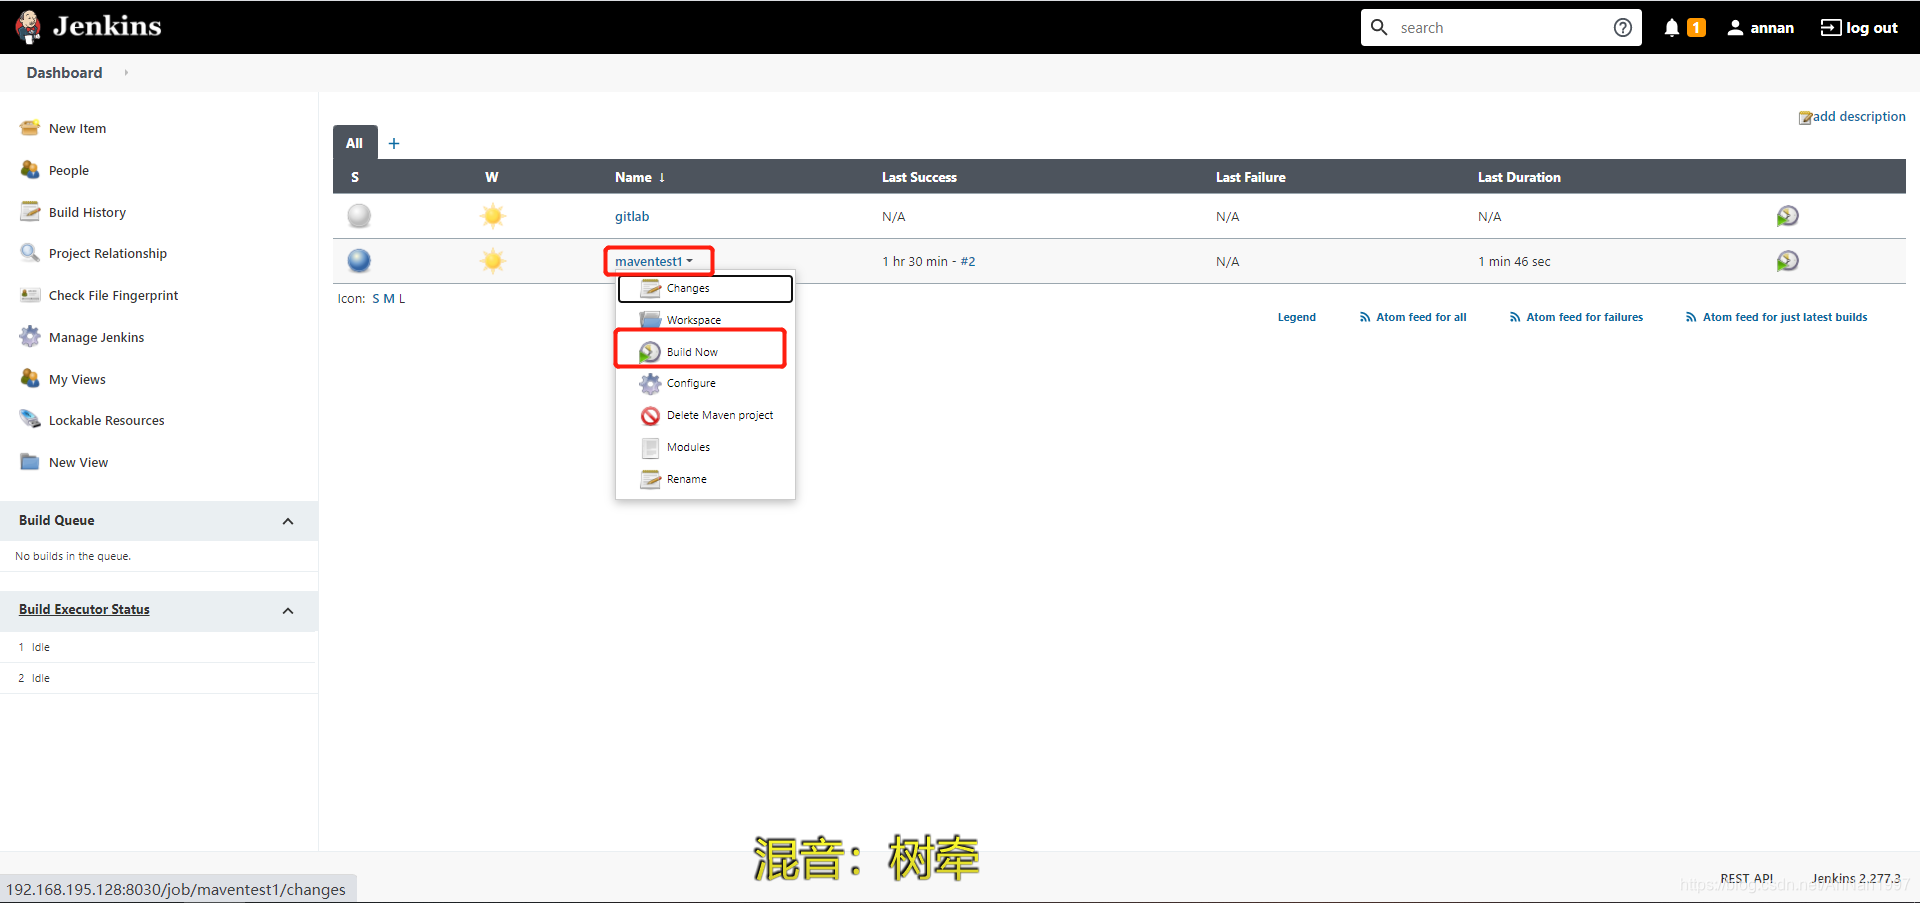The height and width of the screenshot is (903, 1920).
Task: Click the Check File Fingerprint icon
Action: pyautogui.click(x=30, y=295)
